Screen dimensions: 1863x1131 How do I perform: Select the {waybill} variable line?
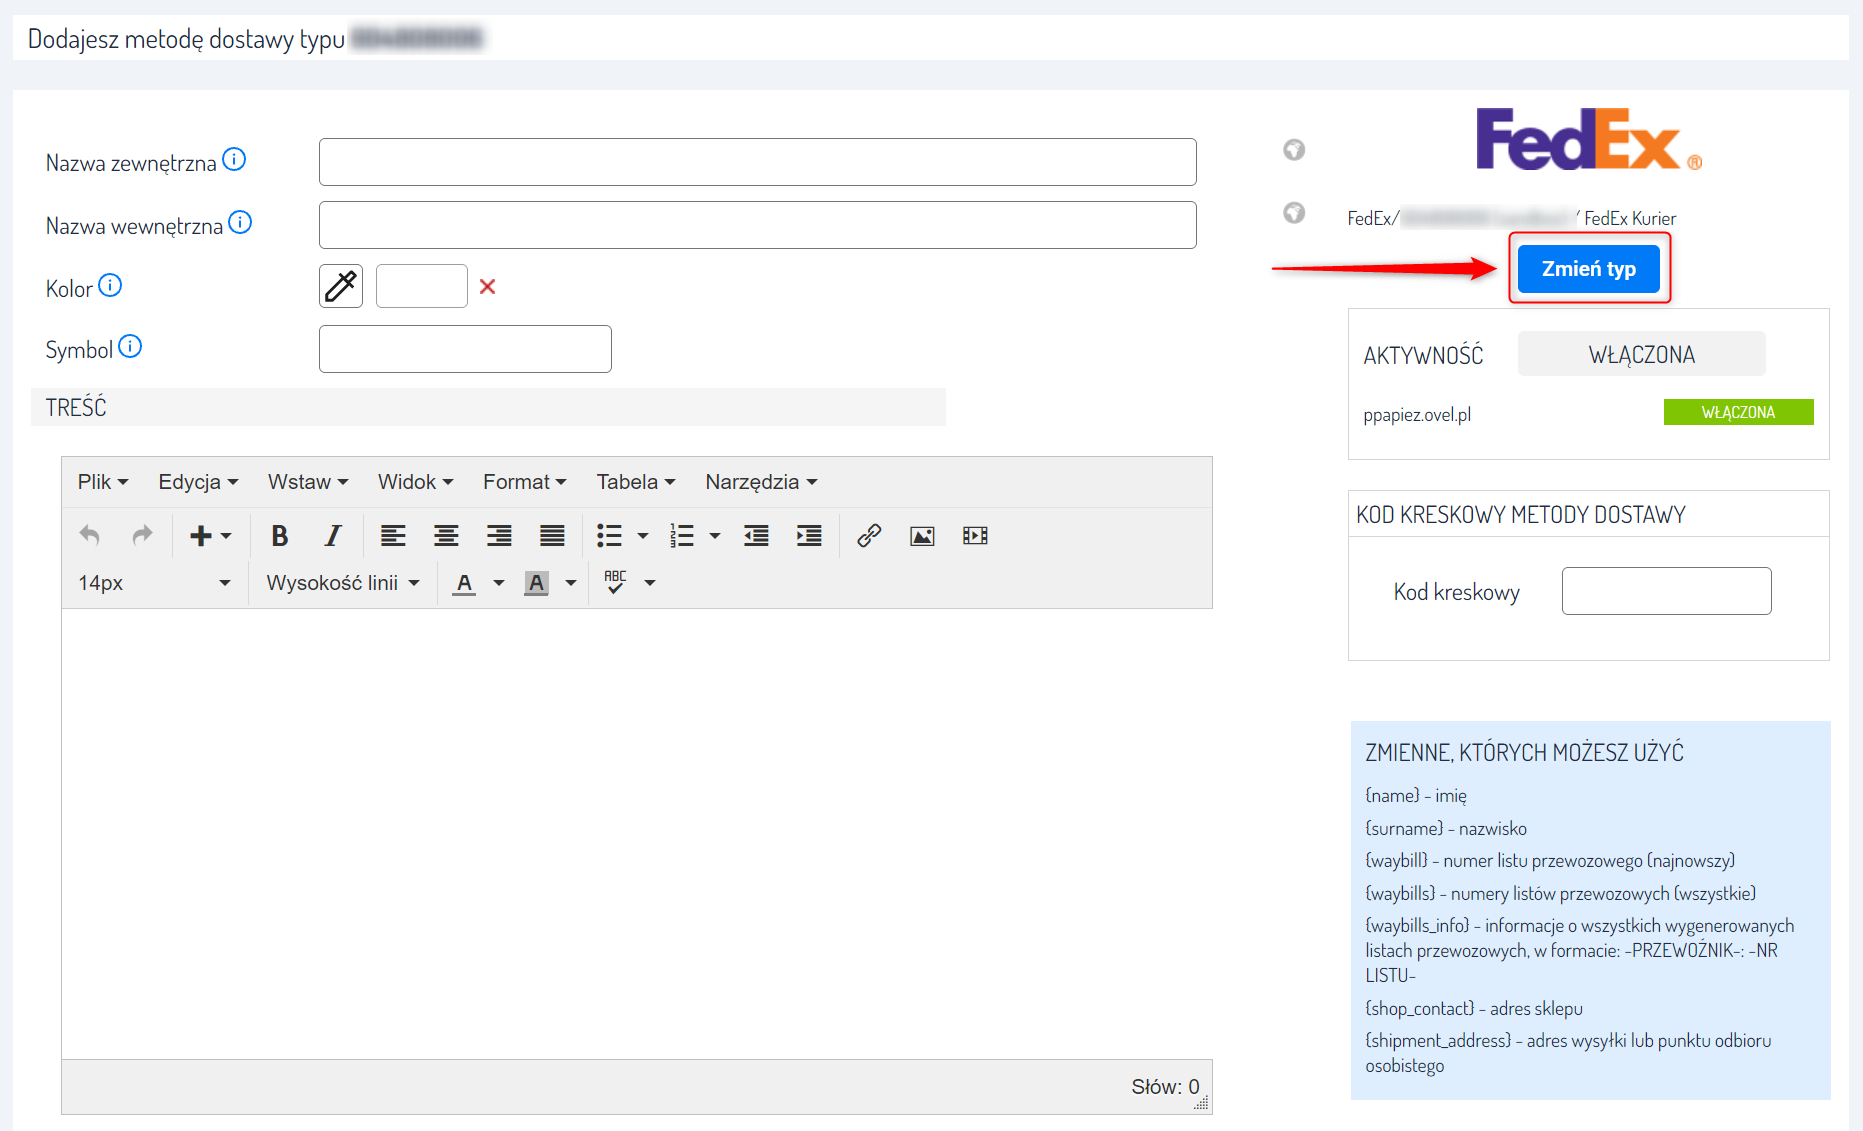click(1550, 861)
